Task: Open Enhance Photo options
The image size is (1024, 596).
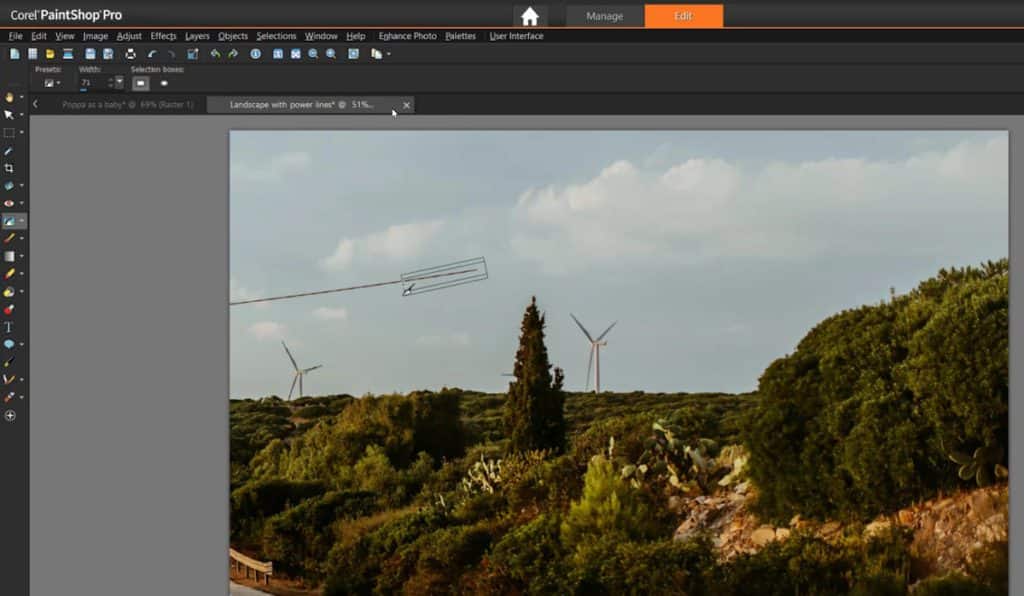Action: (407, 36)
